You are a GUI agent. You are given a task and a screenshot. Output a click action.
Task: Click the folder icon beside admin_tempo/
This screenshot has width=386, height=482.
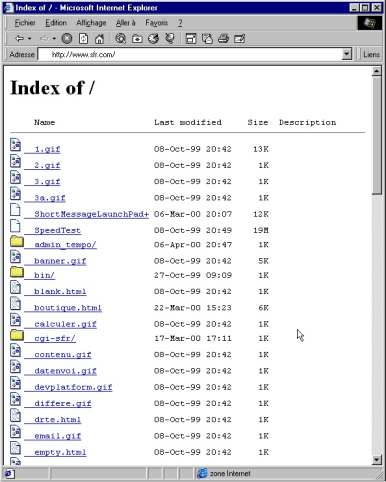coord(17,241)
